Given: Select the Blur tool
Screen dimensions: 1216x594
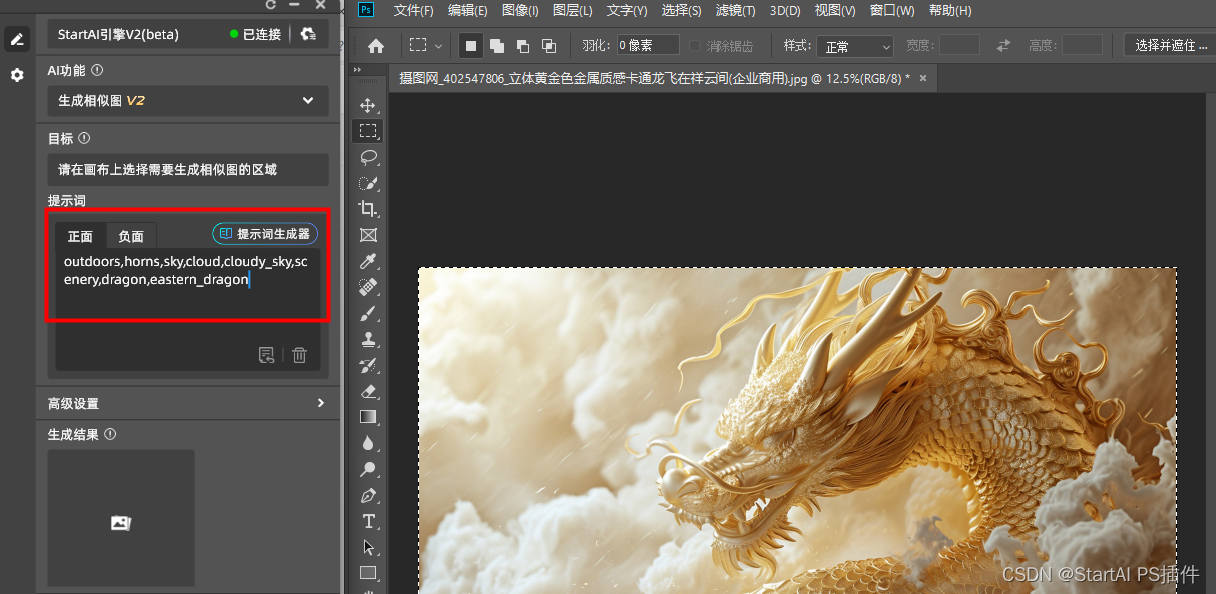Looking at the screenshot, I should click(368, 443).
